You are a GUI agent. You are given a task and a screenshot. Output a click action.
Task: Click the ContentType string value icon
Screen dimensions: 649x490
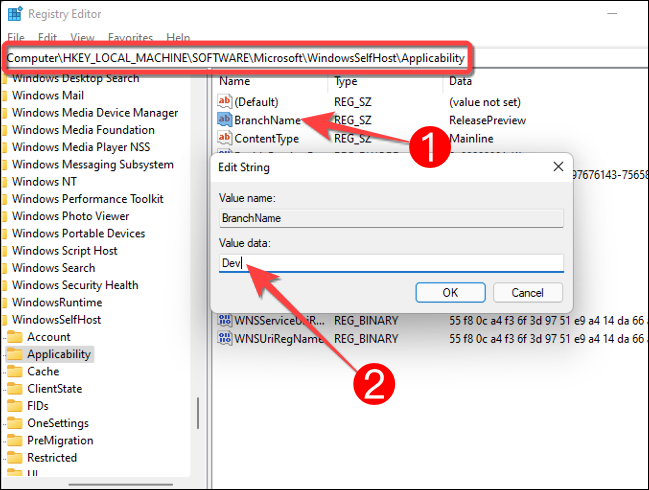pyautogui.click(x=225, y=138)
